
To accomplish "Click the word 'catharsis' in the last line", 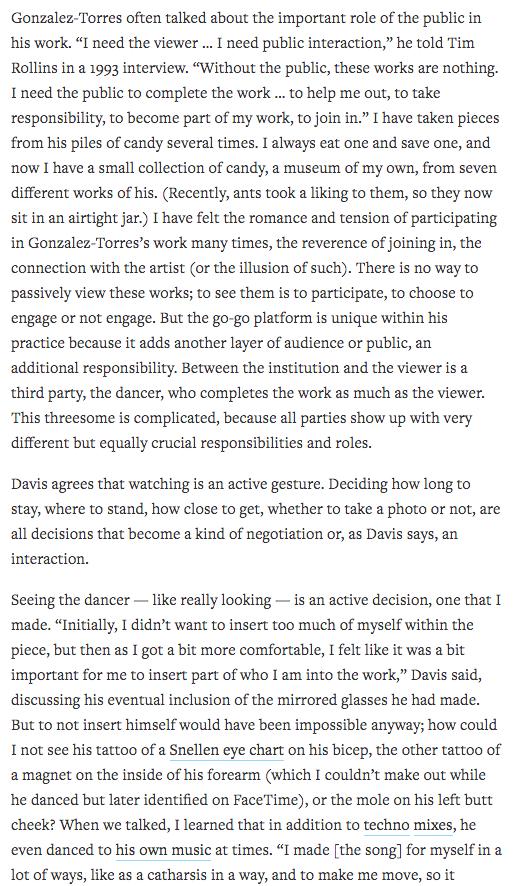I will pyautogui.click(x=189, y=875).
